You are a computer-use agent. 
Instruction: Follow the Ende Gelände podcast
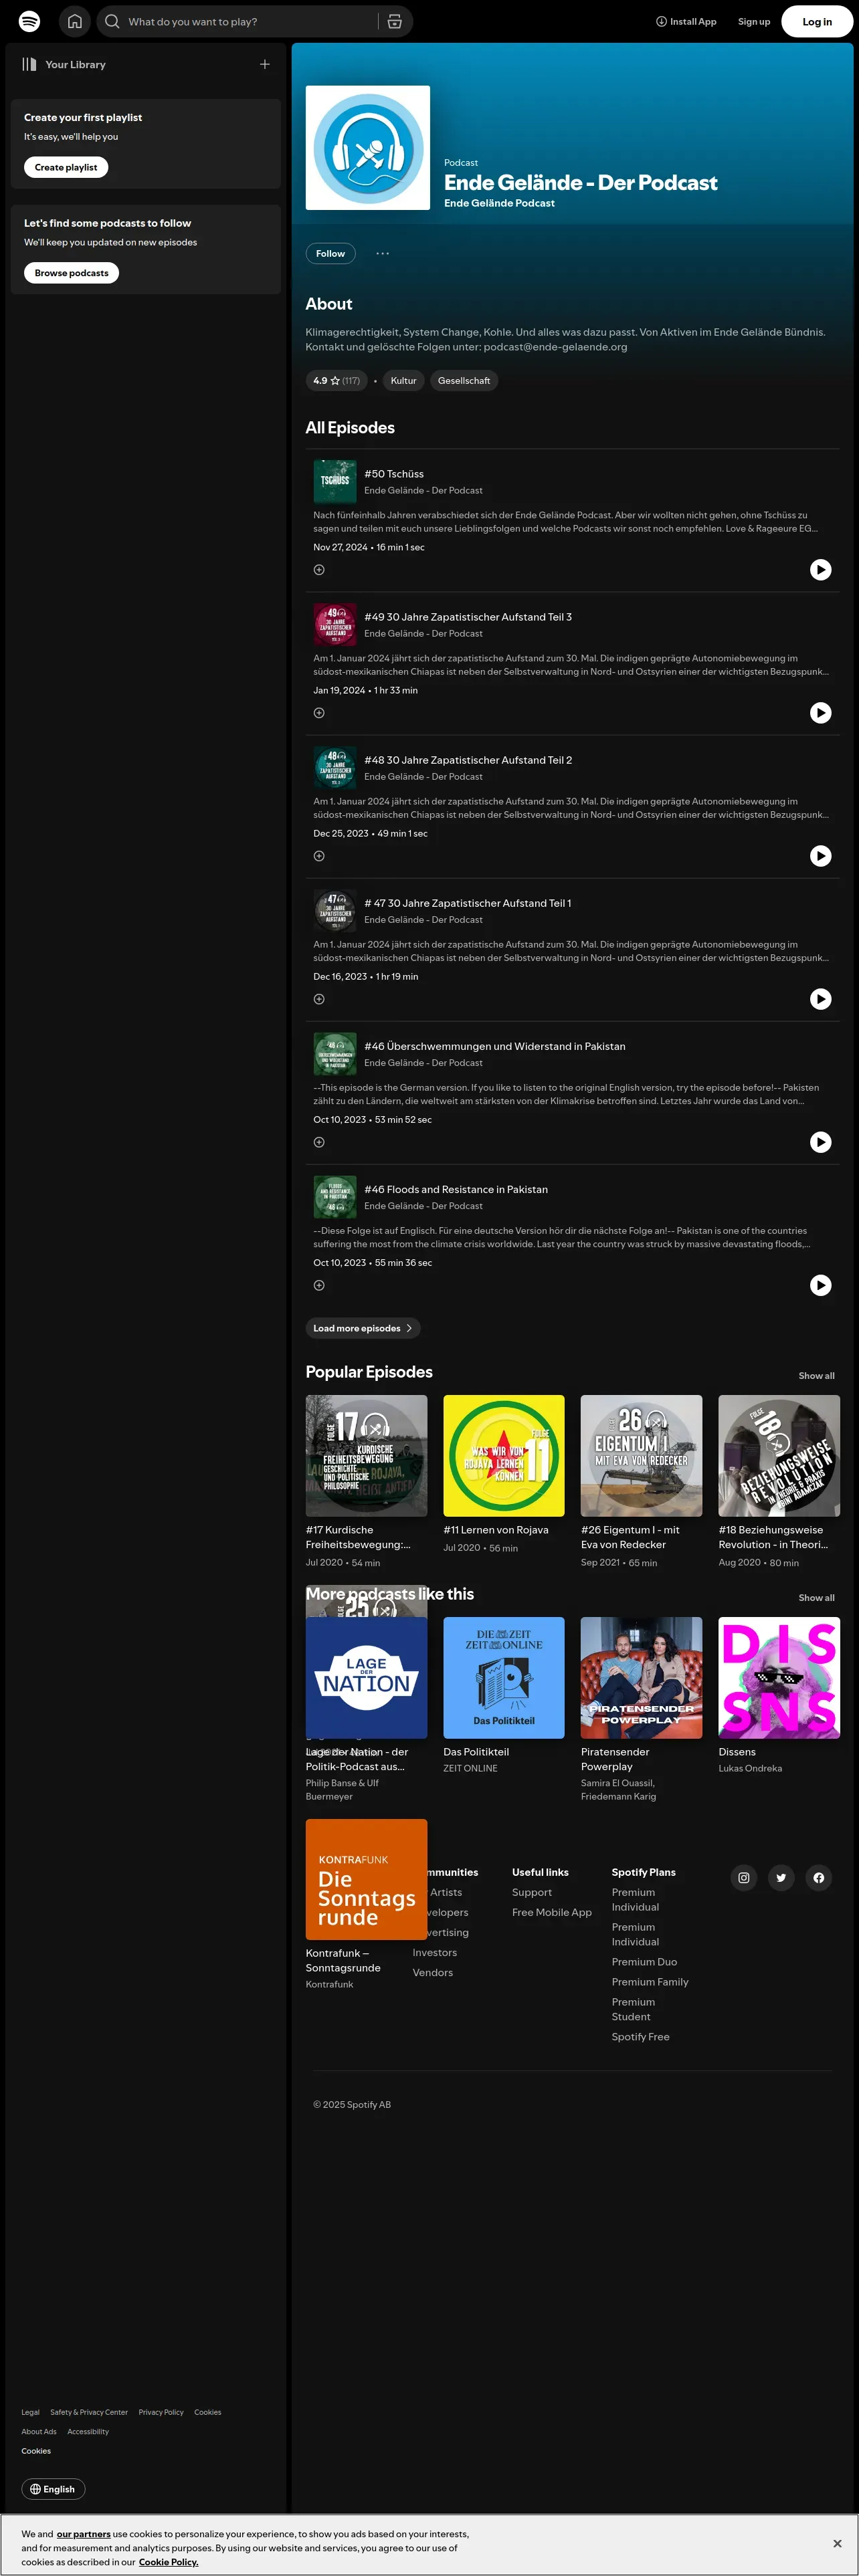[330, 254]
